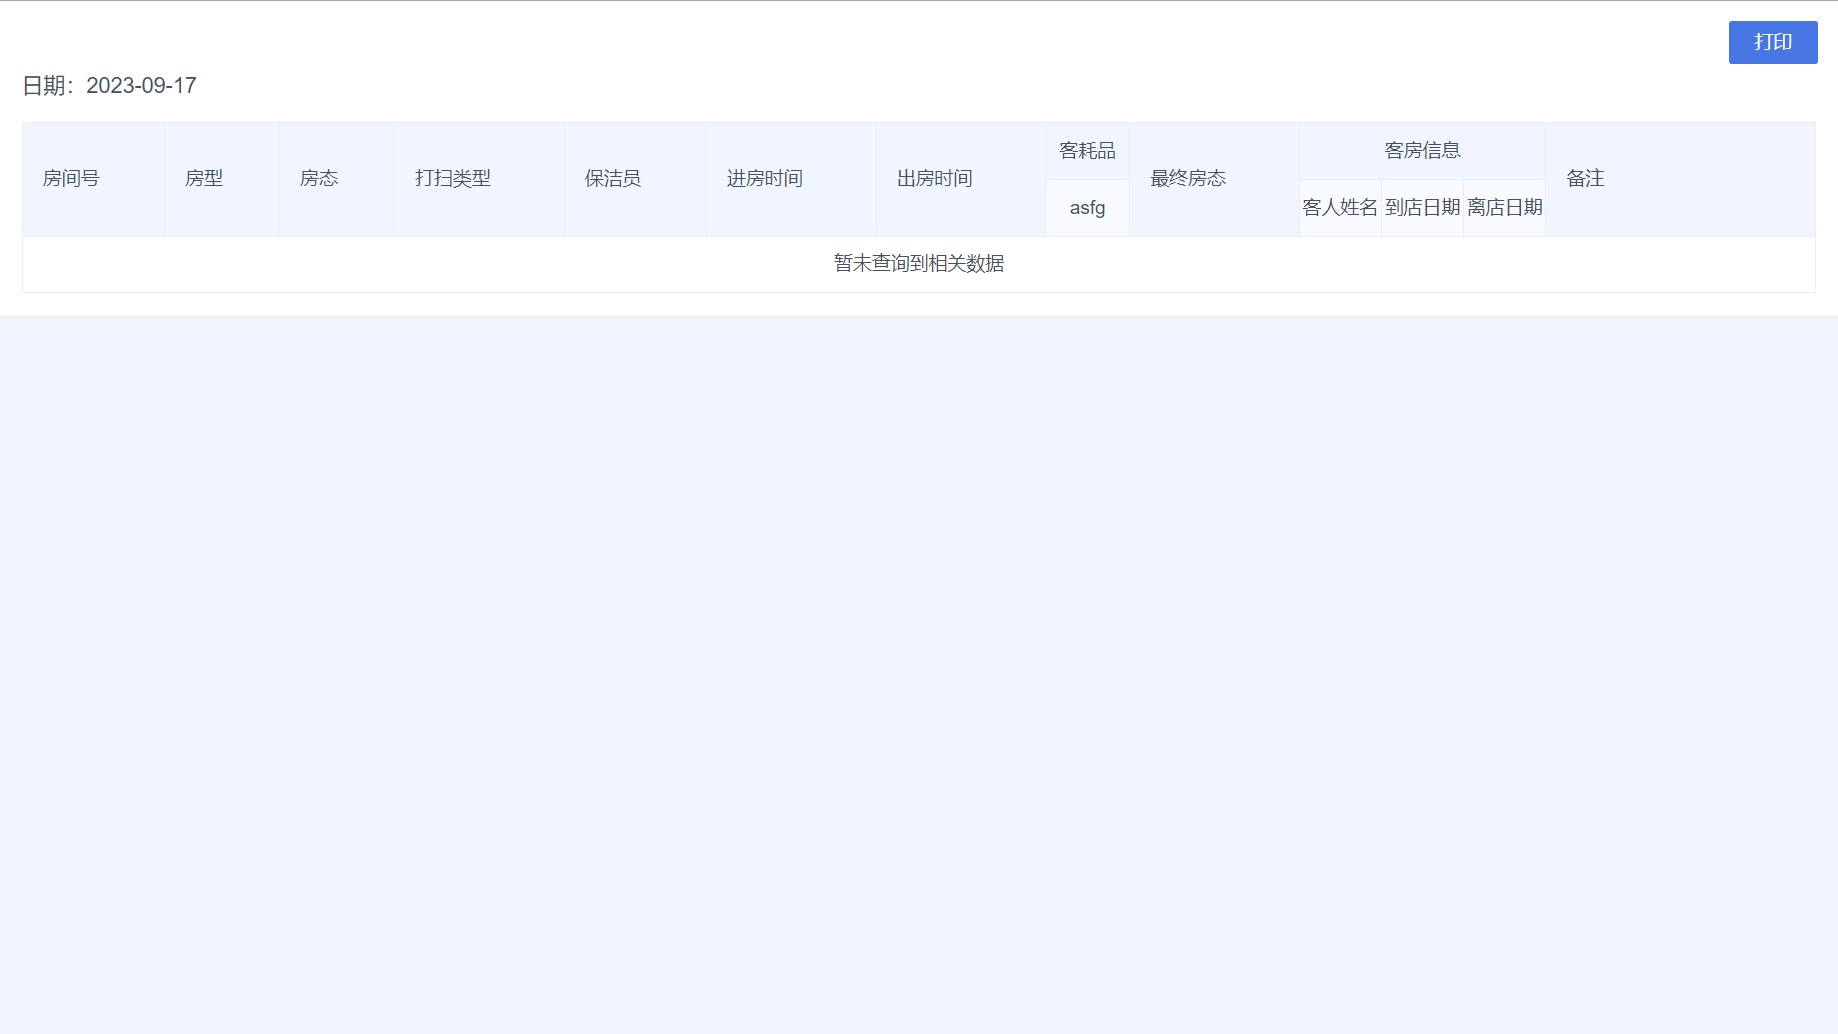Click the 进房时间 column header
Screen dimensions: 1838x1034
[x=791, y=179]
